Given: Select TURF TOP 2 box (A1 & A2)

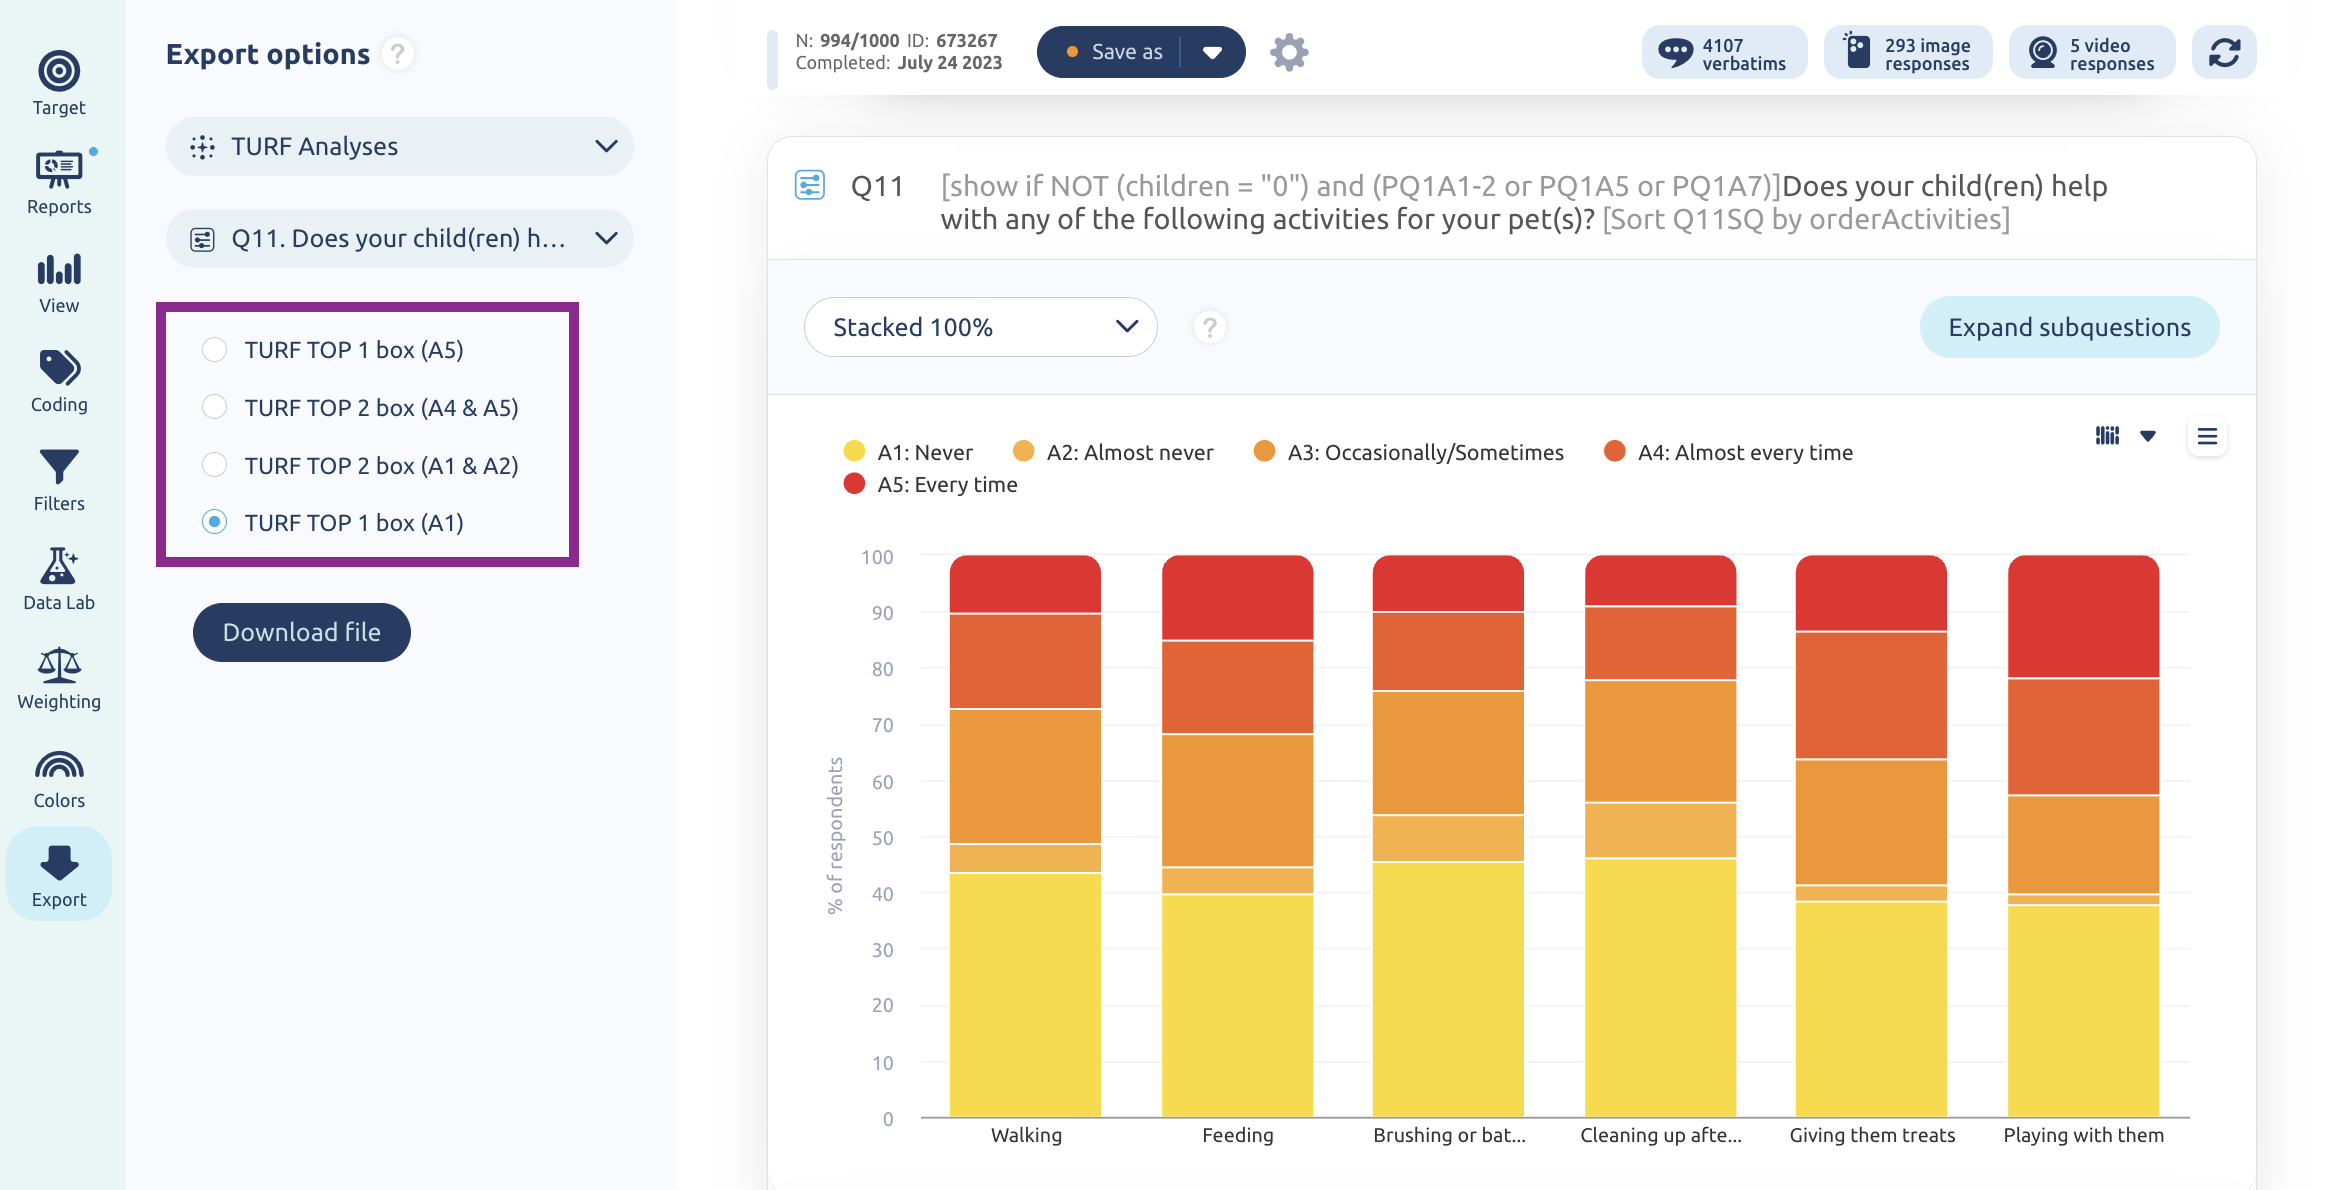Looking at the screenshot, I should click(214, 465).
